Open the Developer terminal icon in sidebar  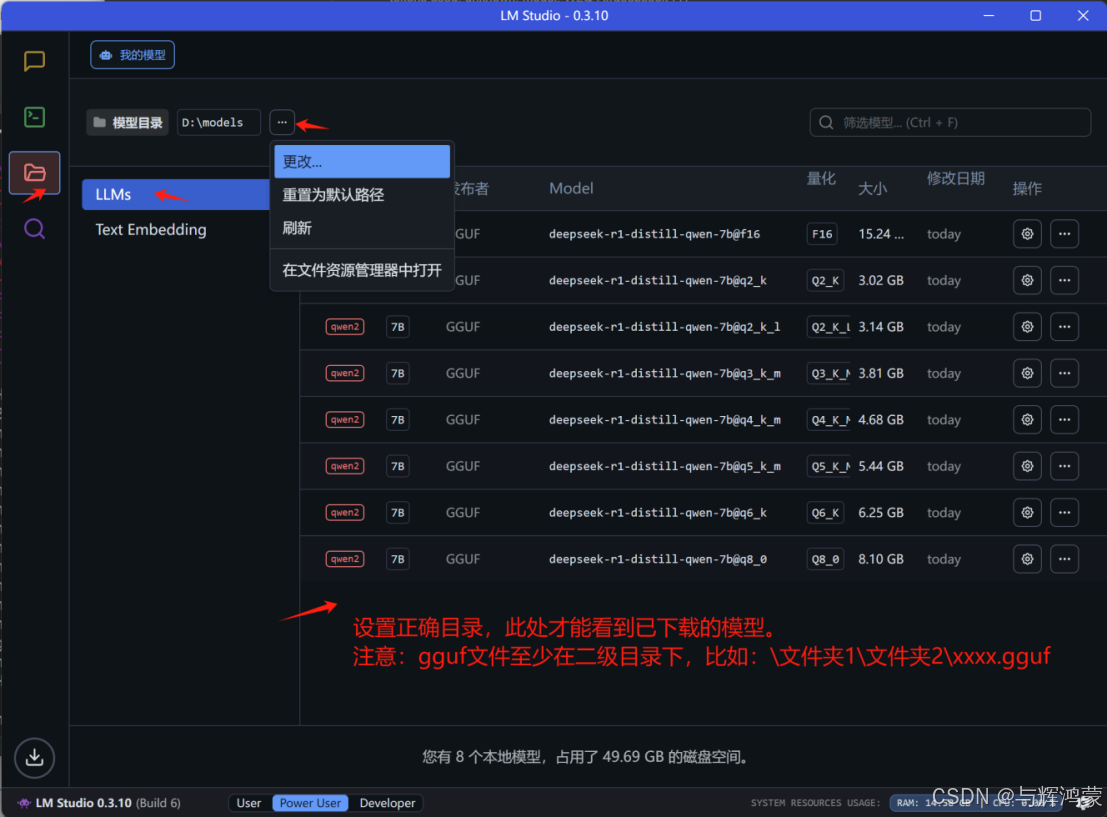click(x=34, y=117)
